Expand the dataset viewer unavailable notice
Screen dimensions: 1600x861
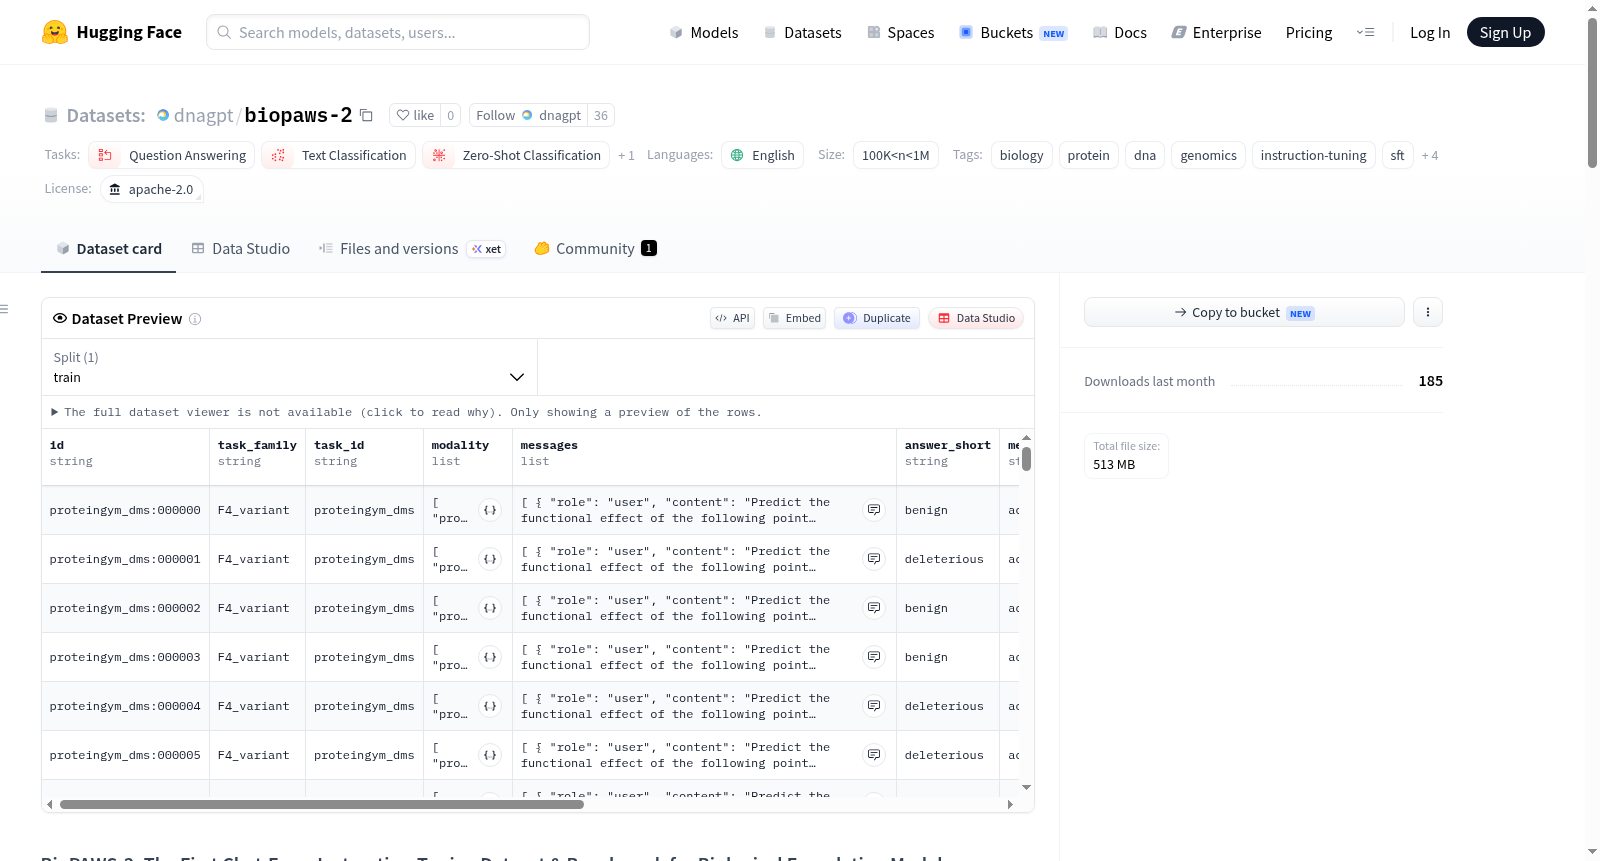(406, 412)
